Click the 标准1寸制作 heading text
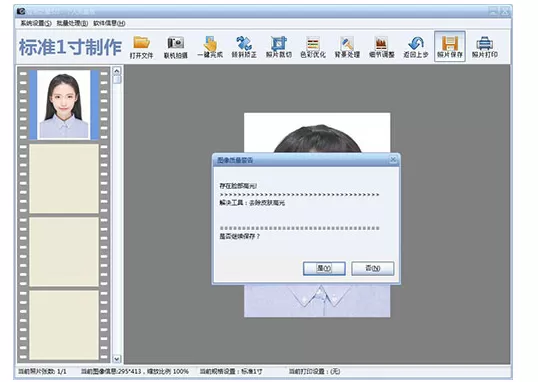The height and width of the screenshot is (382, 538). click(x=70, y=47)
